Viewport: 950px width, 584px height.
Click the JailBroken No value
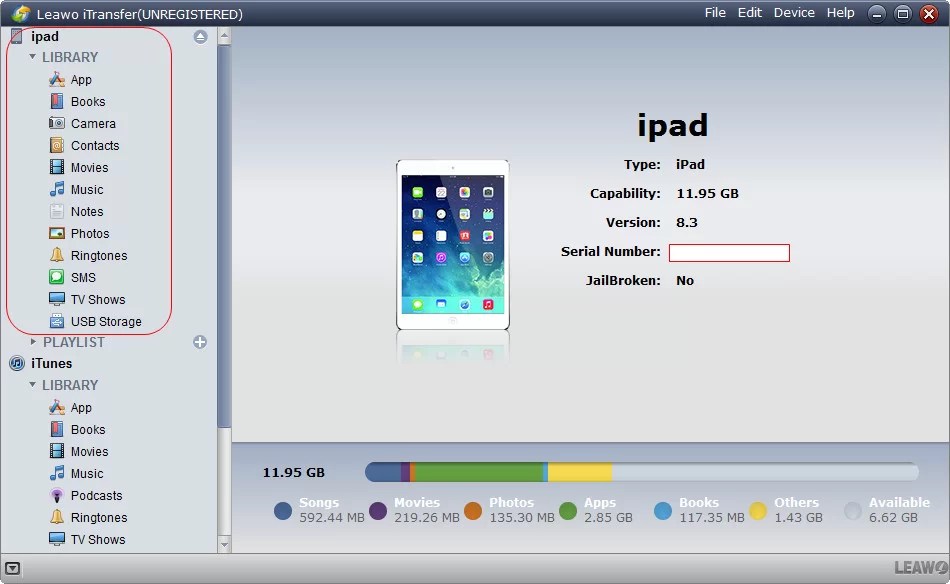[x=685, y=280]
